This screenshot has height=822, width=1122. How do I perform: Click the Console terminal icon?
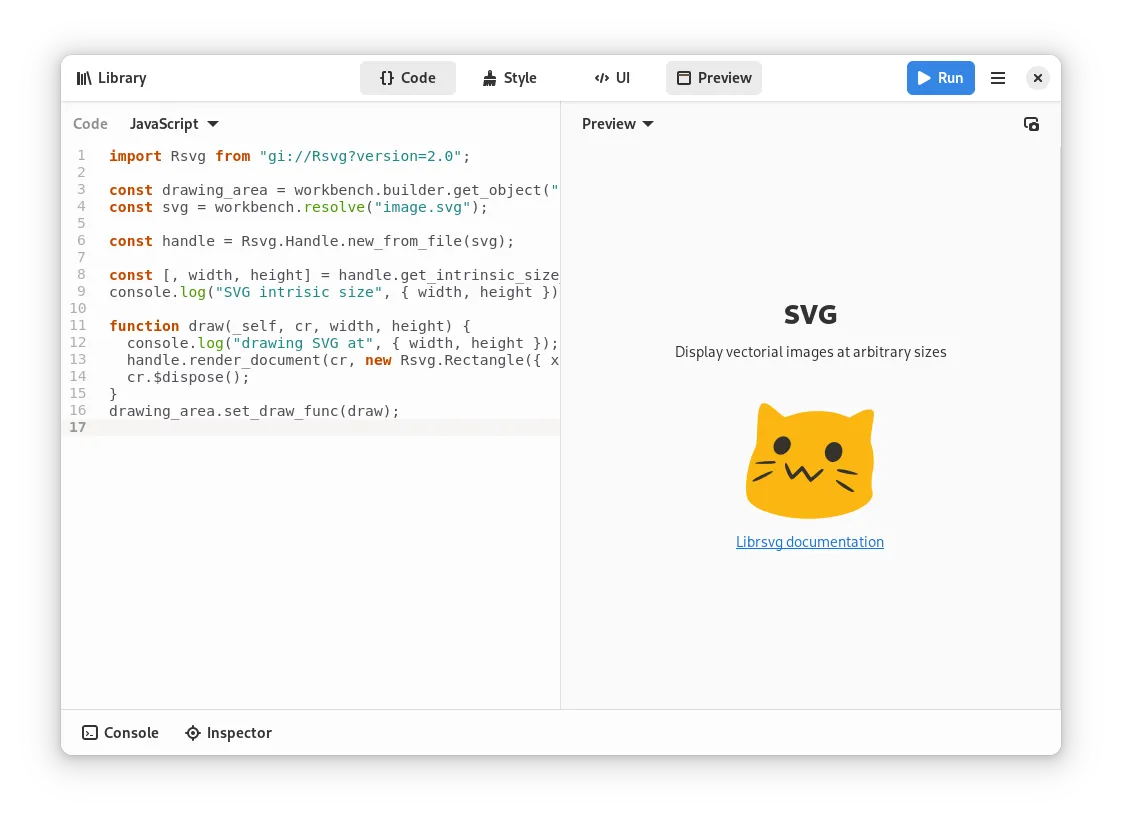pyautogui.click(x=90, y=733)
